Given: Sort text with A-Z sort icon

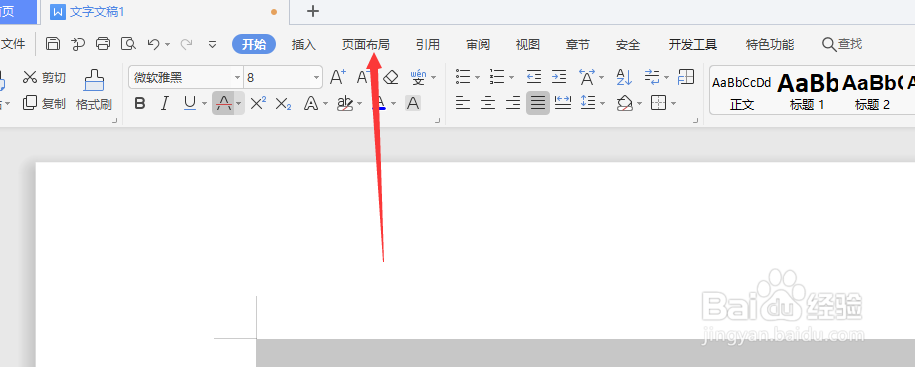Looking at the screenshot, I should 624,76.
